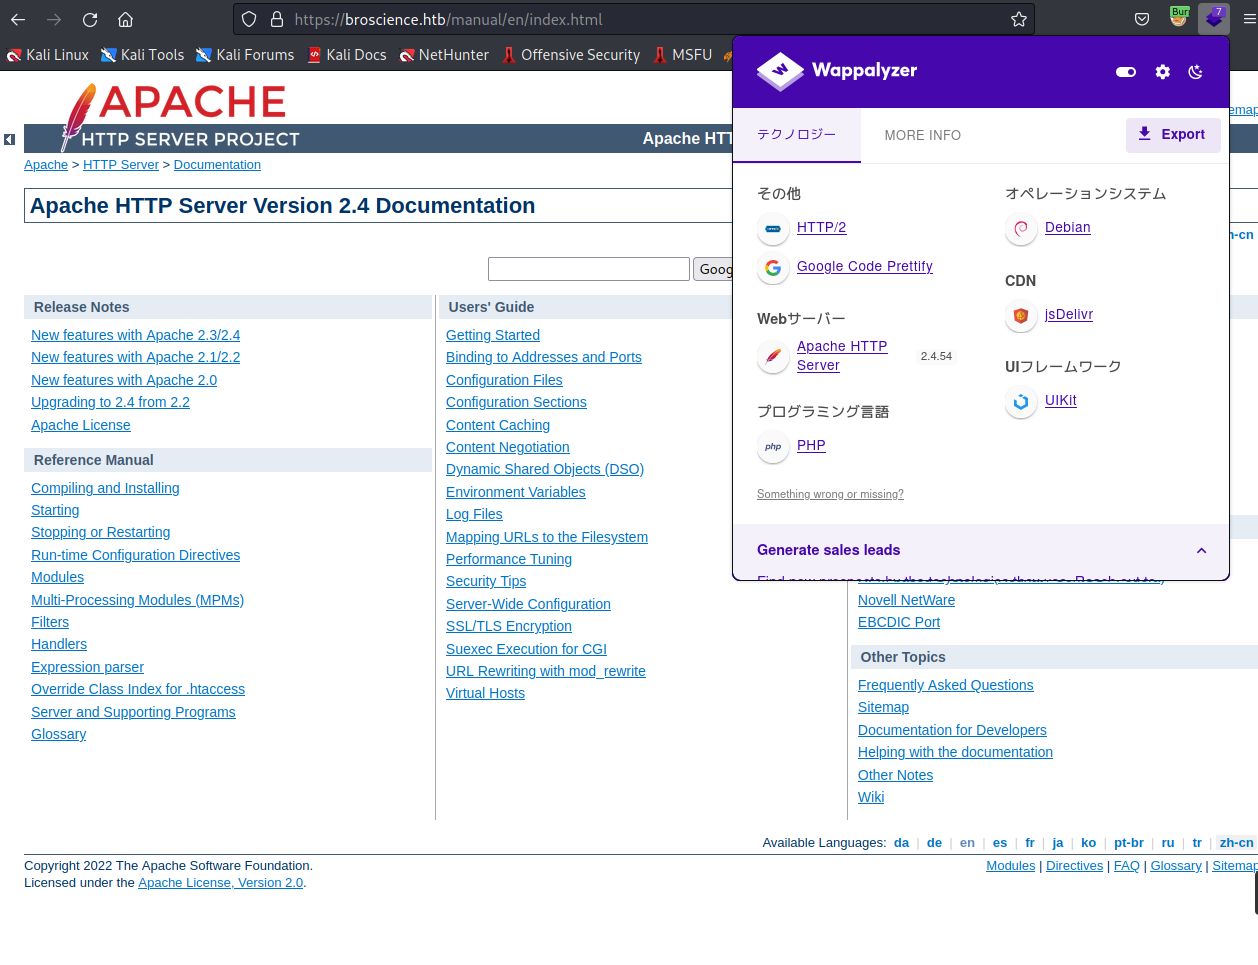The image size is (1258, 965).
Task: Open the Firefox hamburger menu
Action: coord(1249,19)
